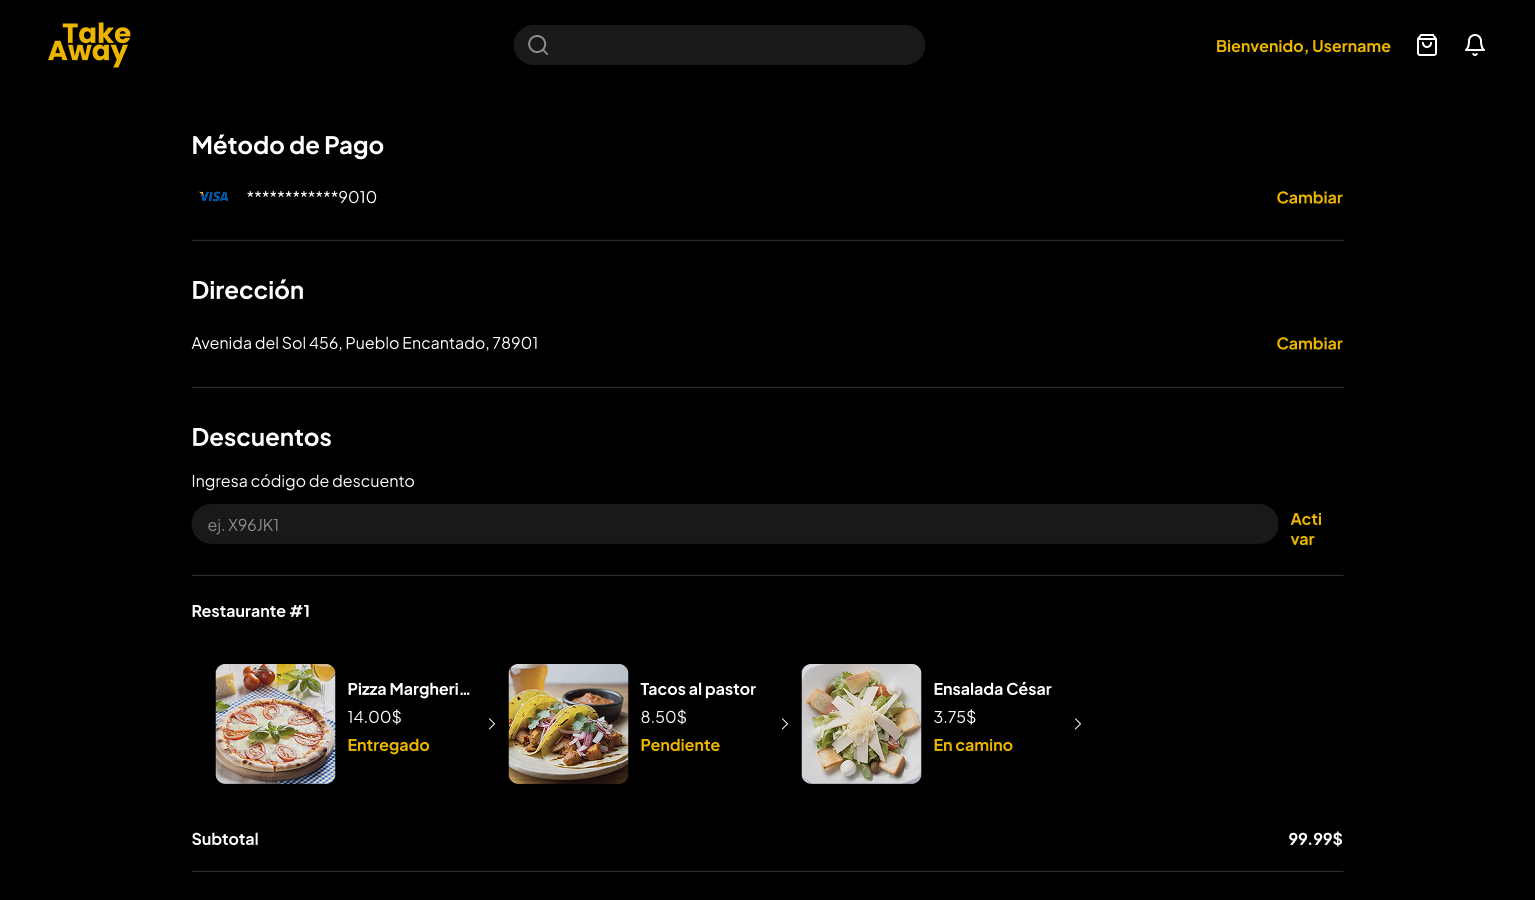Open the shopping bag cart icon
This screenshot has height=900, width=1535.
point(1426,45)
